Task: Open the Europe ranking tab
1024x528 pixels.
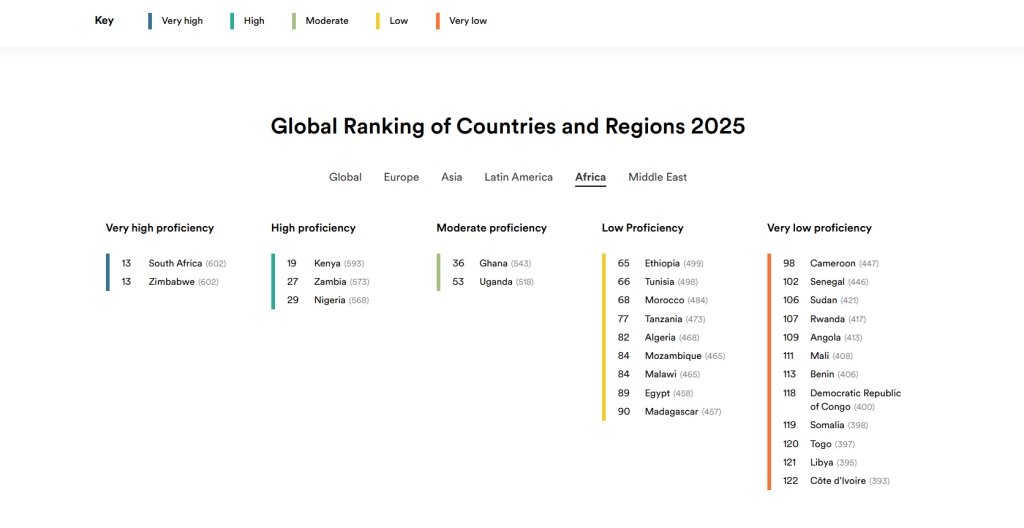Action: coord(401,177)
